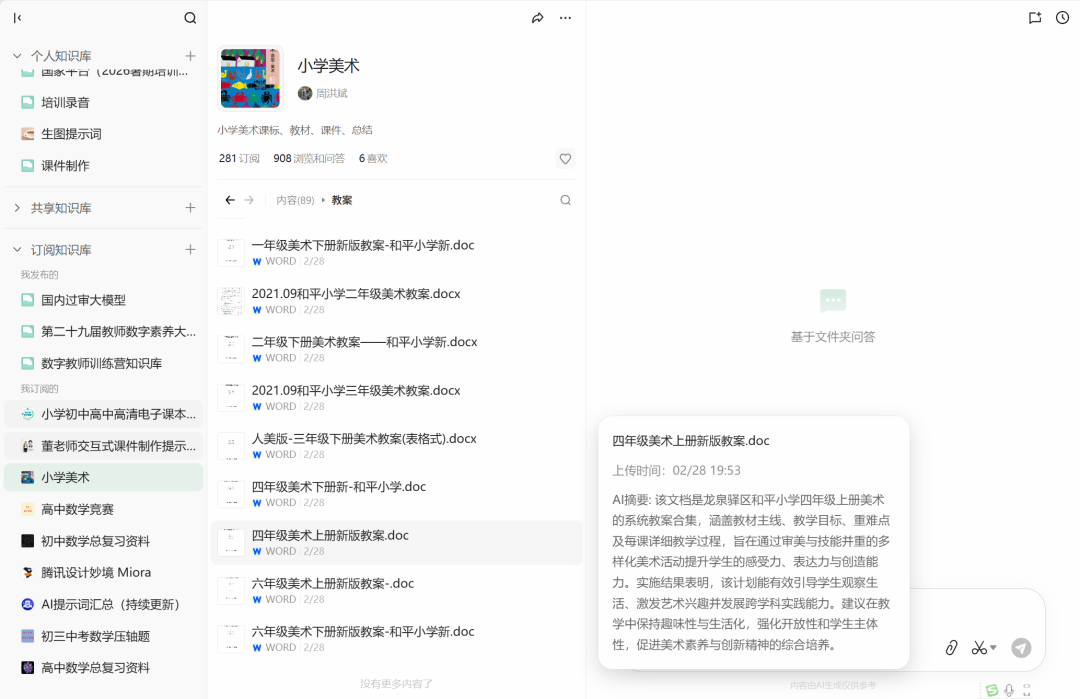
Task: Expand the 共享知识库 section
Action: click(17, 207)
